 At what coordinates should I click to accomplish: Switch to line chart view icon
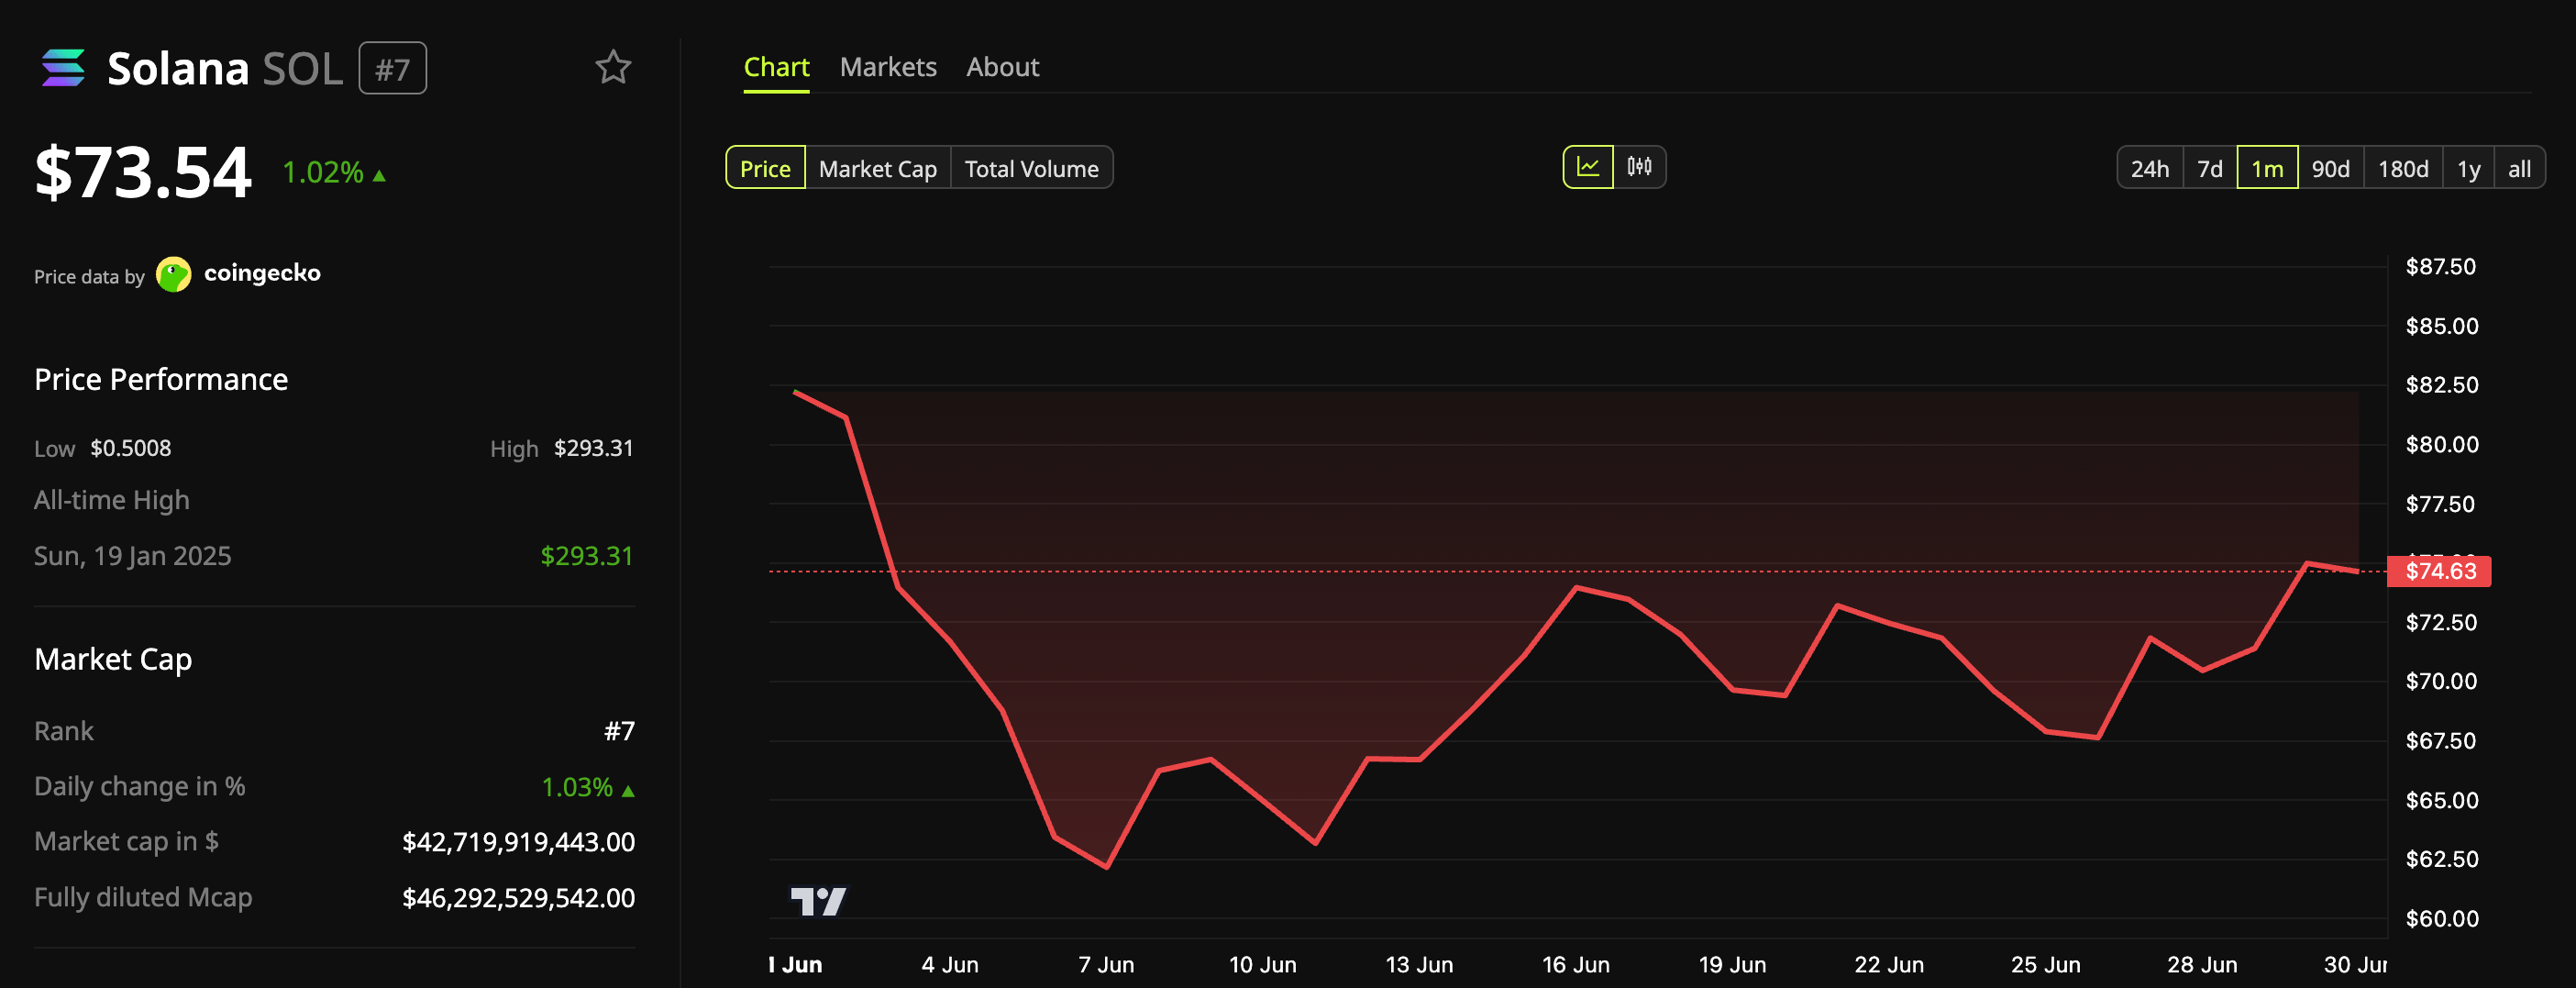point(1588,167)
